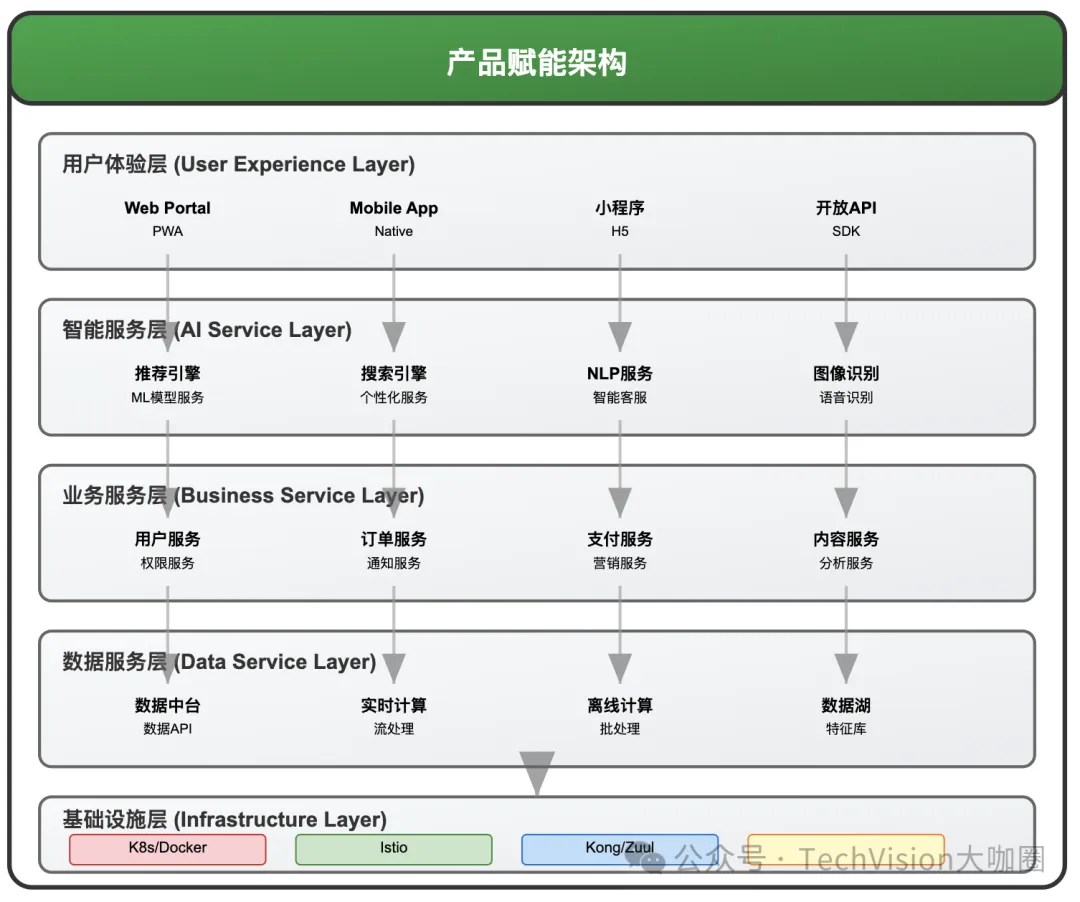Toggle the 离线计算 批处理 module
Image resolution: width=1080 pixels, height=902 pixels.
pos(619,716)
